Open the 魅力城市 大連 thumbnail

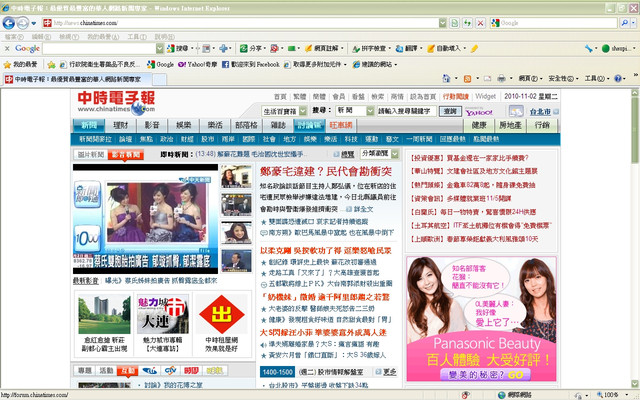click(x=162, y=313)
